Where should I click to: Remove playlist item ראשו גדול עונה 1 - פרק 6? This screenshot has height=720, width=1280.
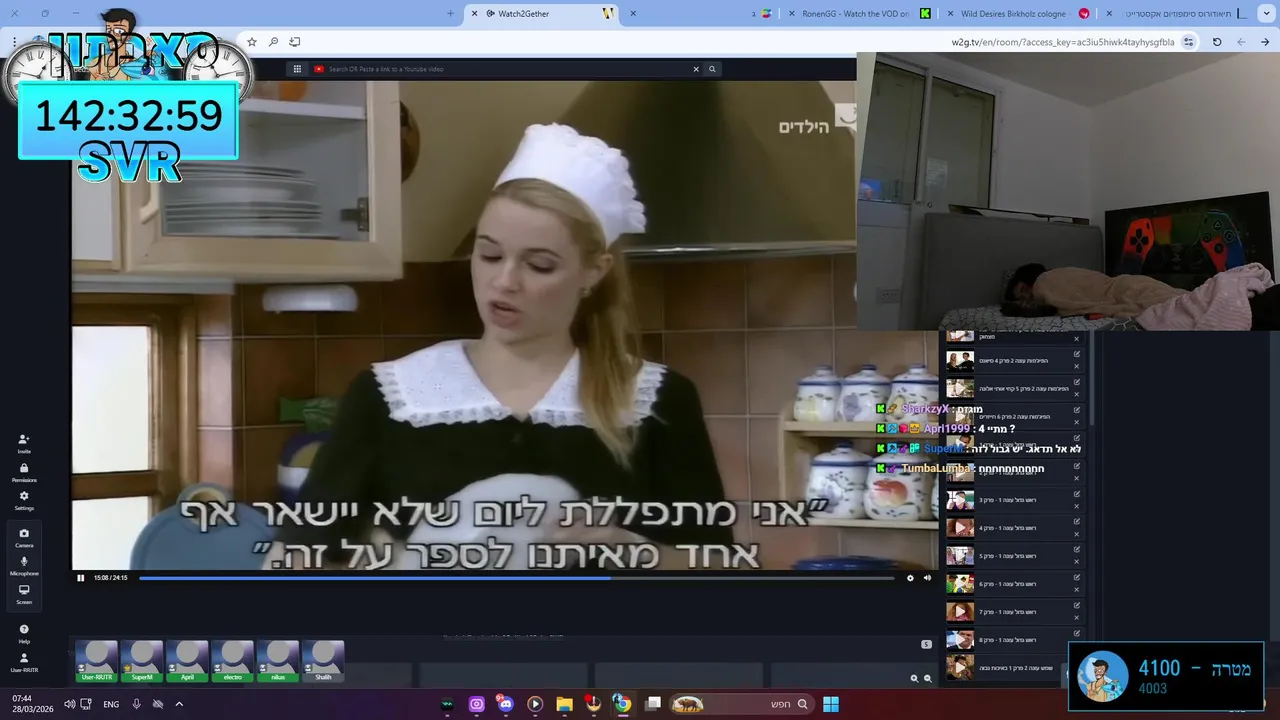pyautogui.click(x=1077, y=590)
